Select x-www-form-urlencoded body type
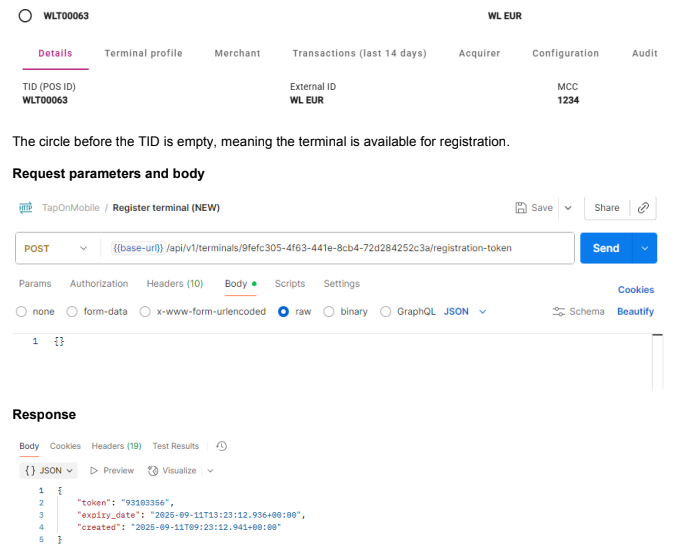Screen dimensions: 697x557 click(147, 312)
